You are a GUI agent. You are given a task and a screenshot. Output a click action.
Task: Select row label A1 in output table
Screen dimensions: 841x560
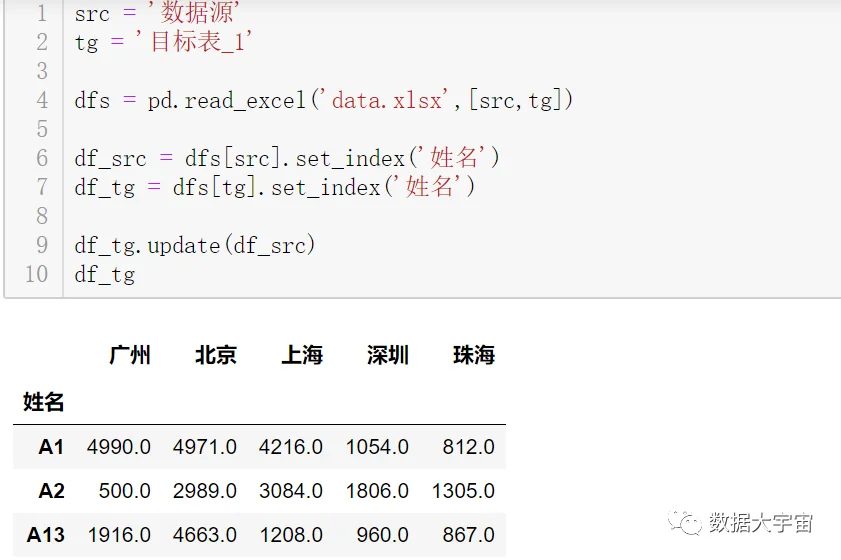pos(51,447)
